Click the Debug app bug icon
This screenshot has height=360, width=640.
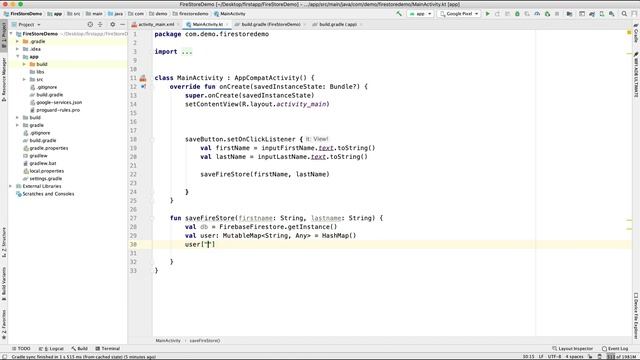[x=517, y=13]
